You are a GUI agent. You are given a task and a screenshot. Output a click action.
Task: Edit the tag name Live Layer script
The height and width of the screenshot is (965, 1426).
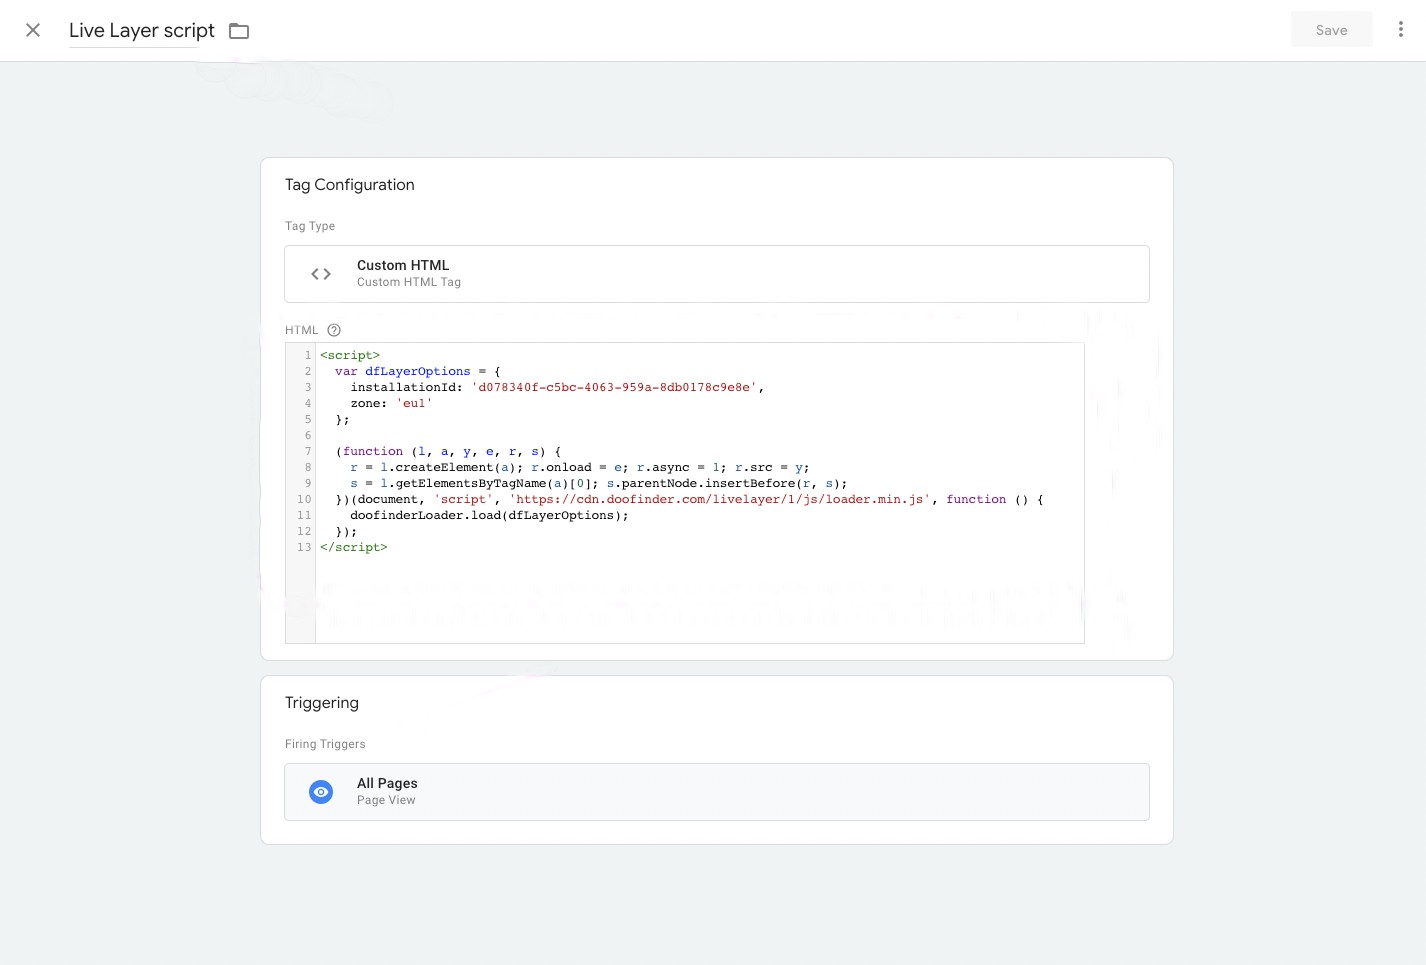click(142, 31)
